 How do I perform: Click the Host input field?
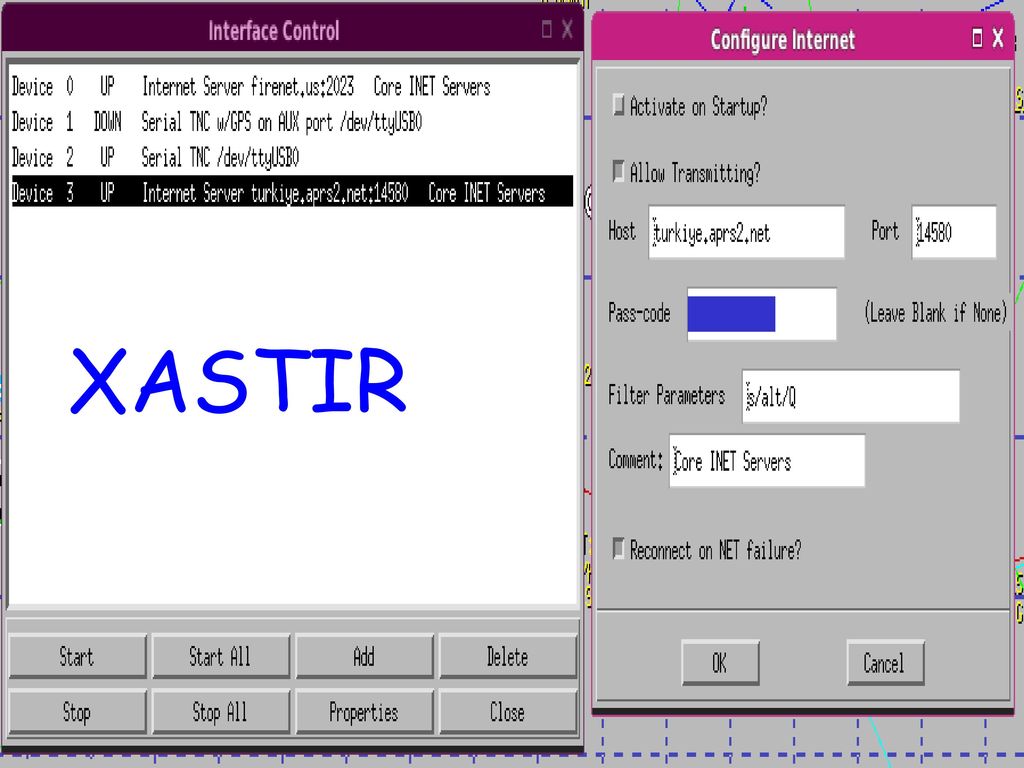[746, 232]
